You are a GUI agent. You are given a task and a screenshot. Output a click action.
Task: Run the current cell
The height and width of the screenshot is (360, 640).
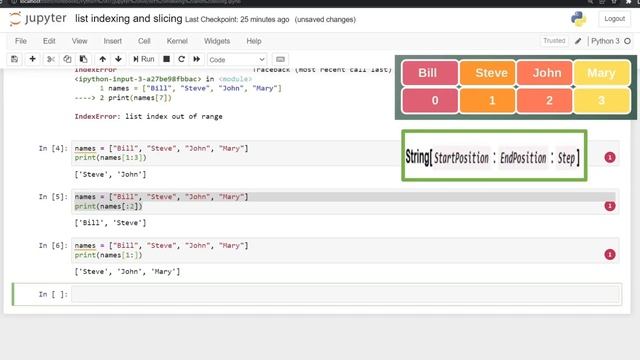tap(144, 59)
